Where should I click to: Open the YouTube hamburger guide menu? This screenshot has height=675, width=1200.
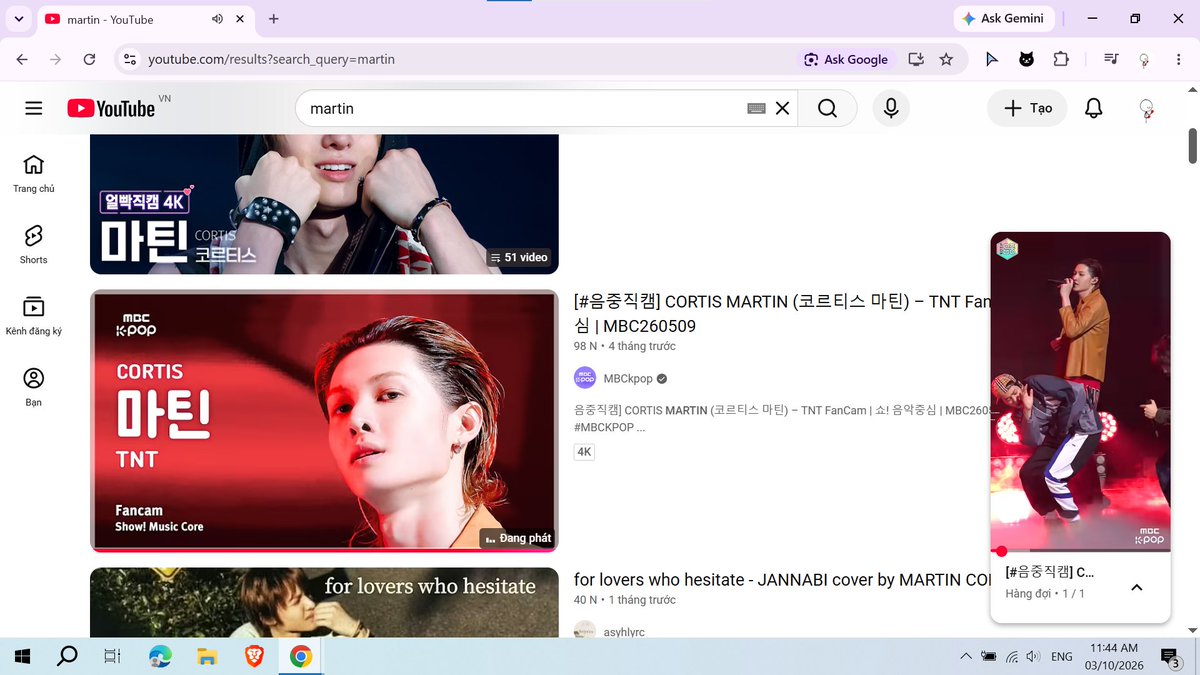click(x=34, y=108)
